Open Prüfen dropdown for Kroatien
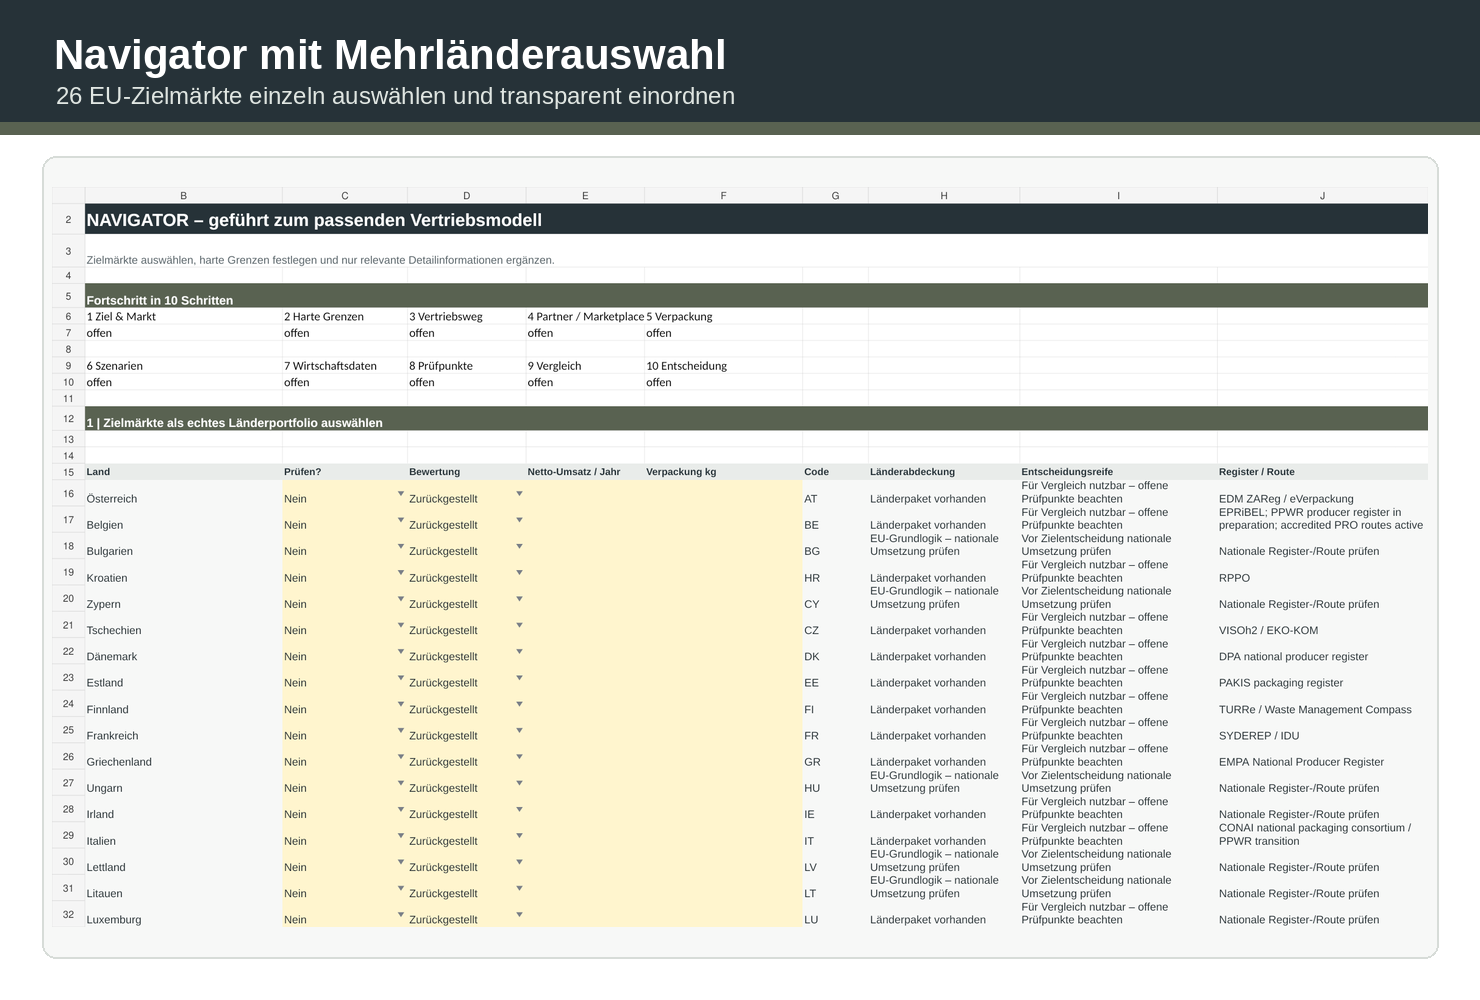The image size is (1480, 1000). [401, 573]
